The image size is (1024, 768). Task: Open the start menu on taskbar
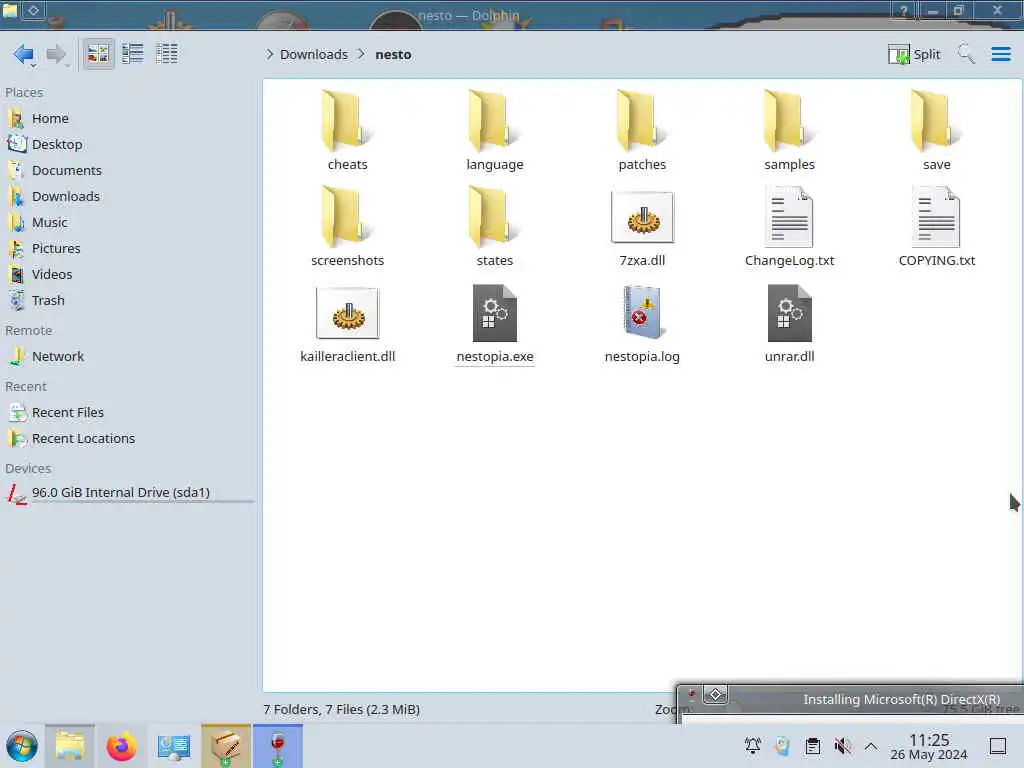tap(22, 746)
